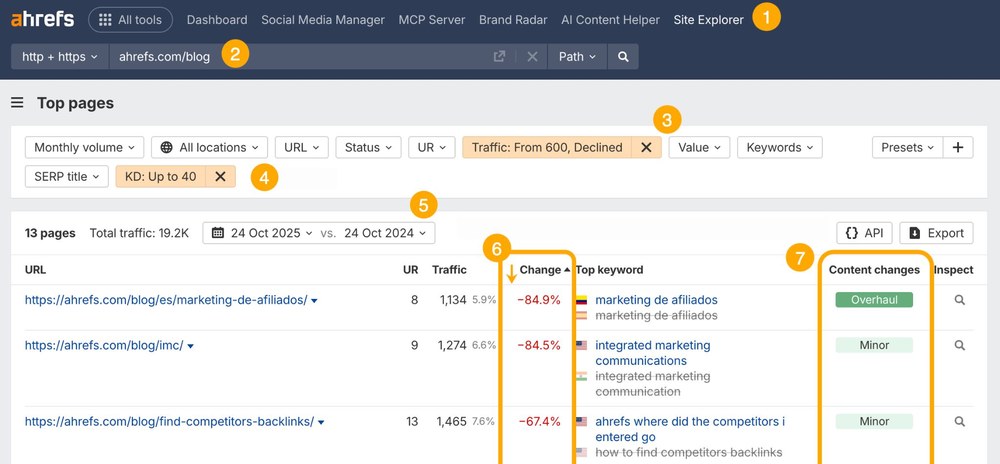Viewport: 1000px width, 464px height.
Task: Click Content changes column header
Action: click(874, 270)
